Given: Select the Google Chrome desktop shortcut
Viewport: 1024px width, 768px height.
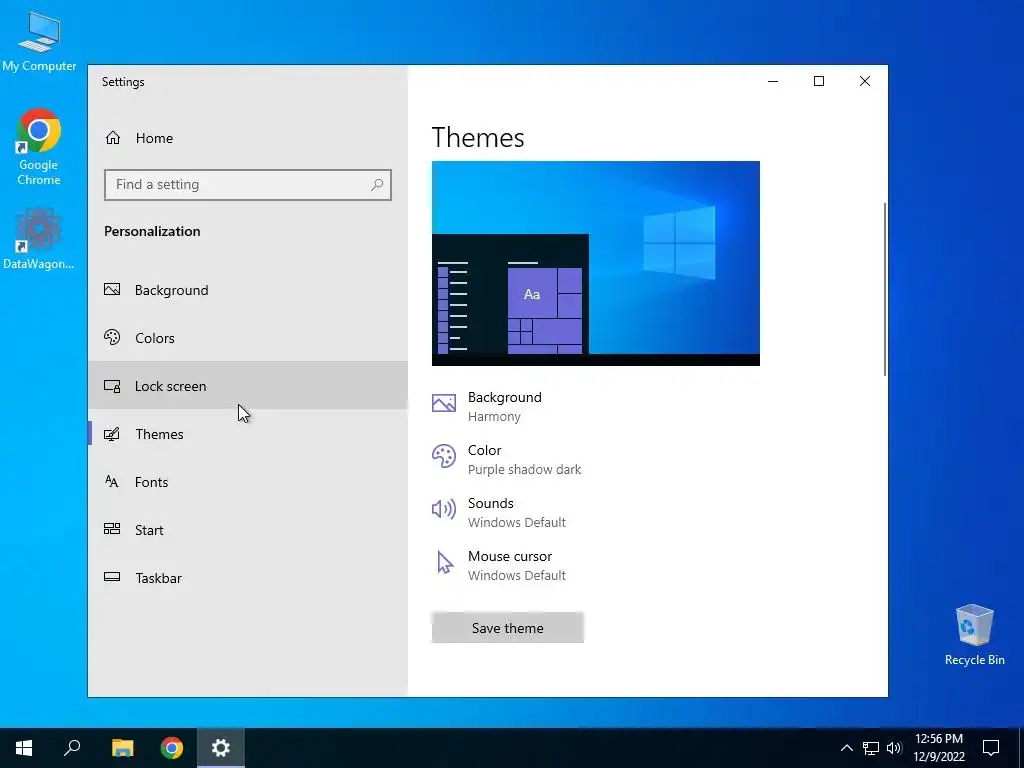Looking at the screenshot, I should pyautogui.click(x=39, y=147).
